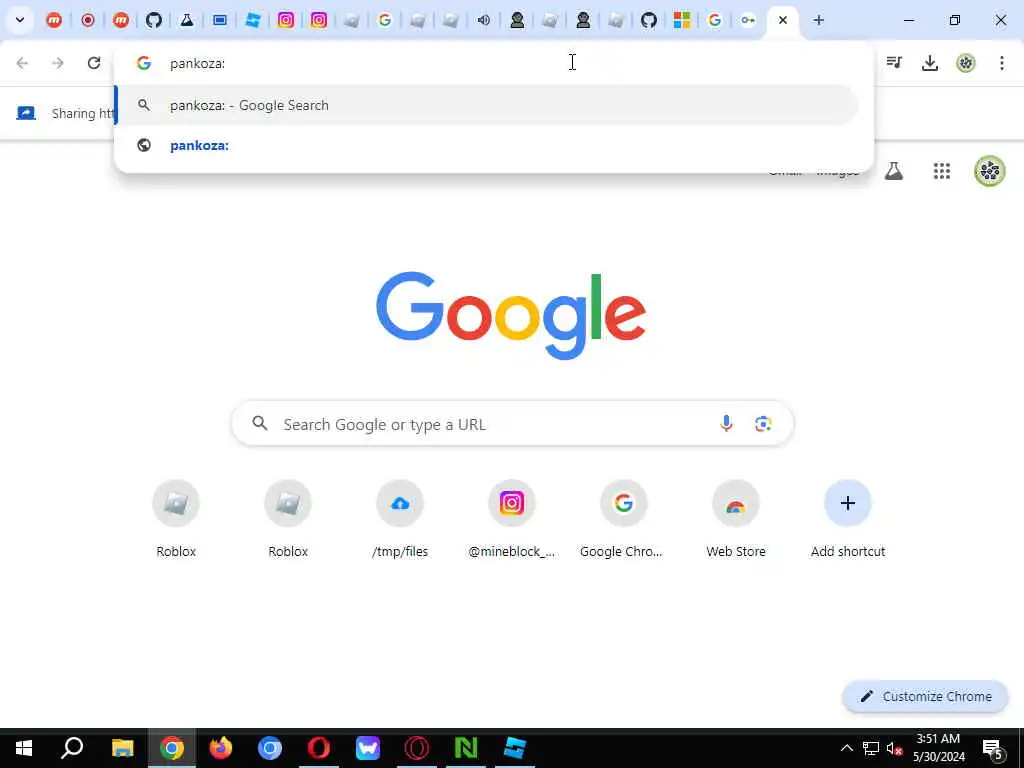The width and height of the screenshot is (1024, 768).
Task: Switch to the Microsoft logo tab
Action: pyautogui.click(x=682, y=20)
